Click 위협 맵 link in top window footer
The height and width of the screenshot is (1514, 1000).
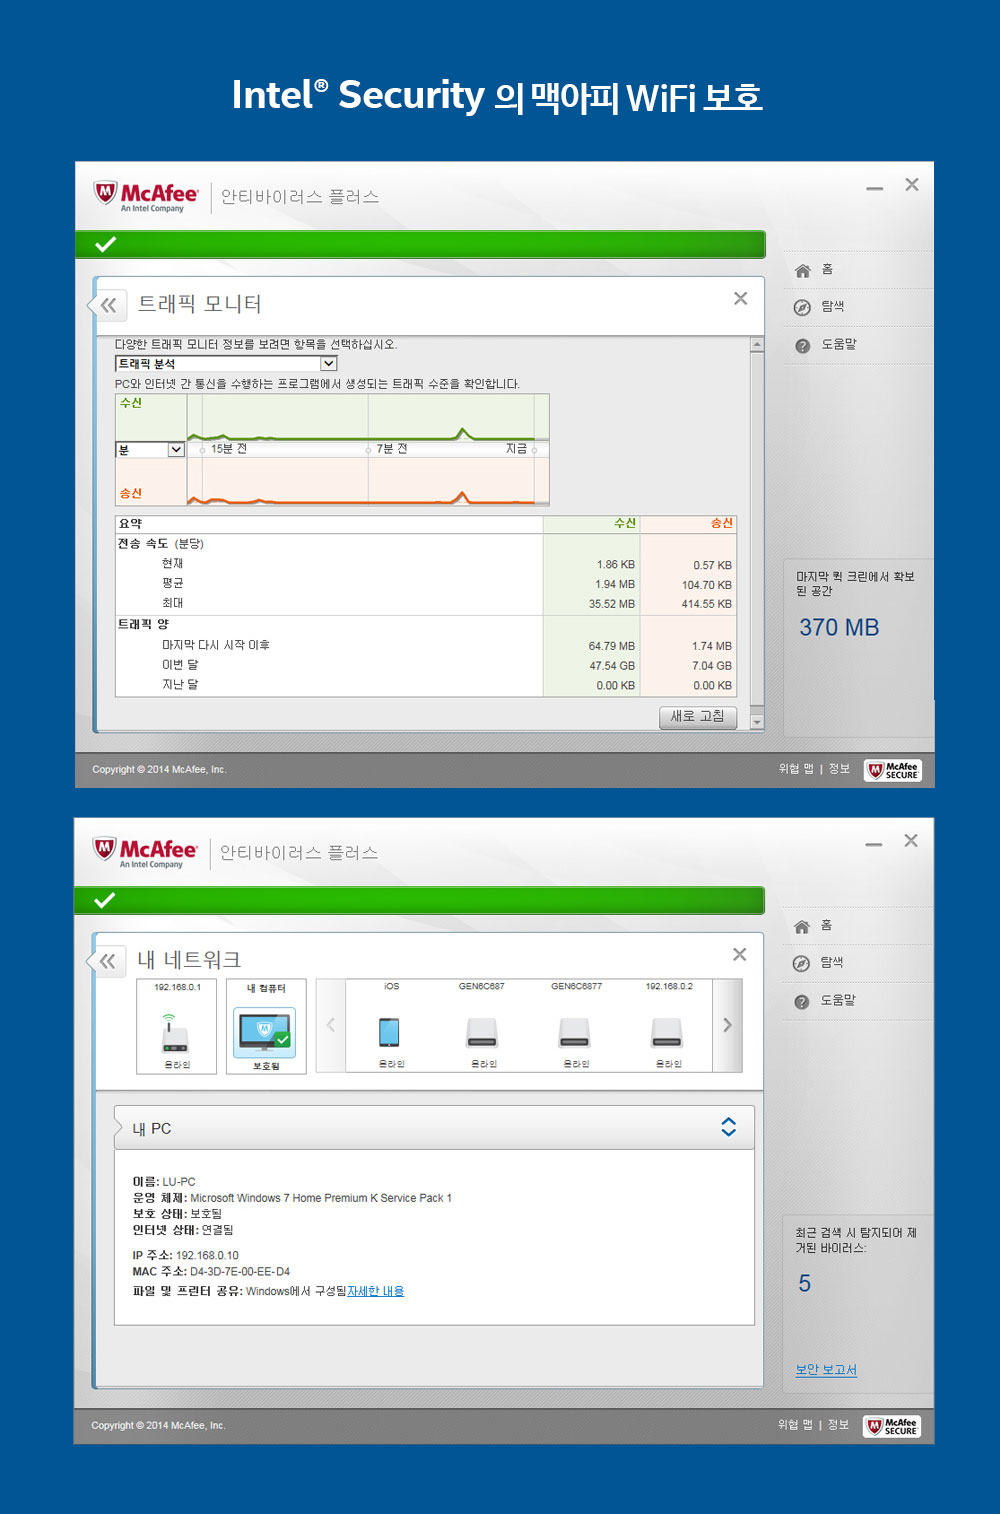pos(796,769)
